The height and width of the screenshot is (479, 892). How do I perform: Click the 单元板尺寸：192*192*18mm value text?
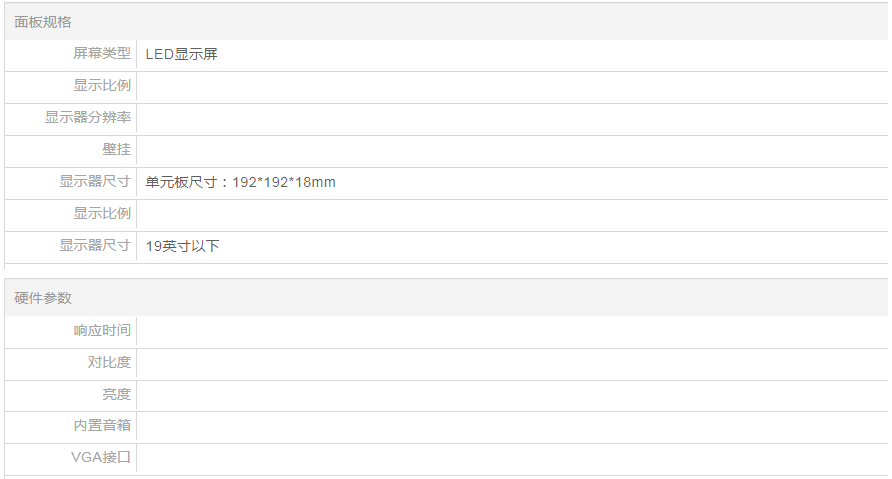240,182
